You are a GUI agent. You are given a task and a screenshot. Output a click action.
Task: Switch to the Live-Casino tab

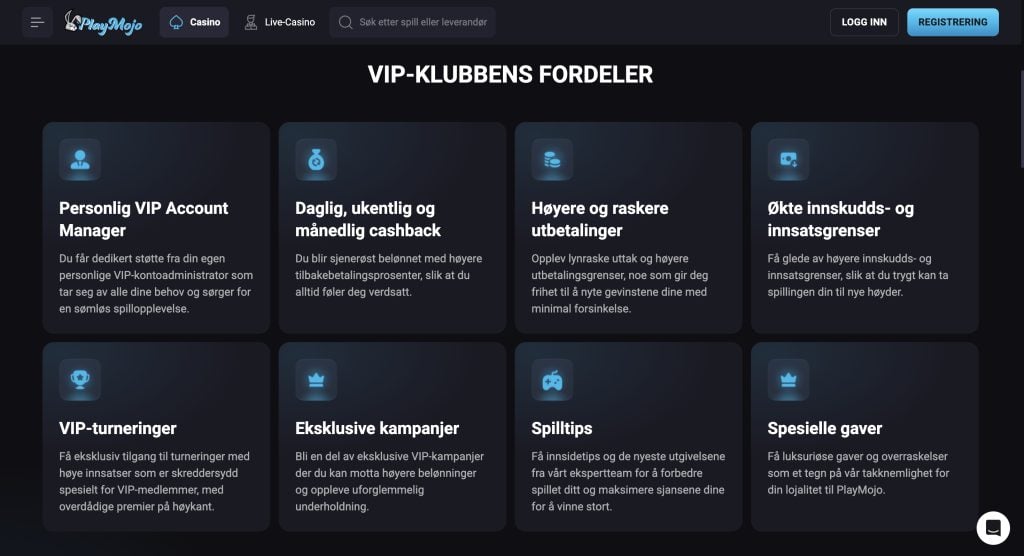(280, 22)
